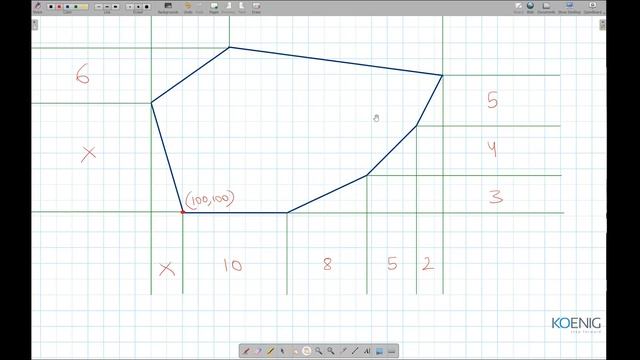Choose the medium eraser size
640x360 pixels.
138,7
